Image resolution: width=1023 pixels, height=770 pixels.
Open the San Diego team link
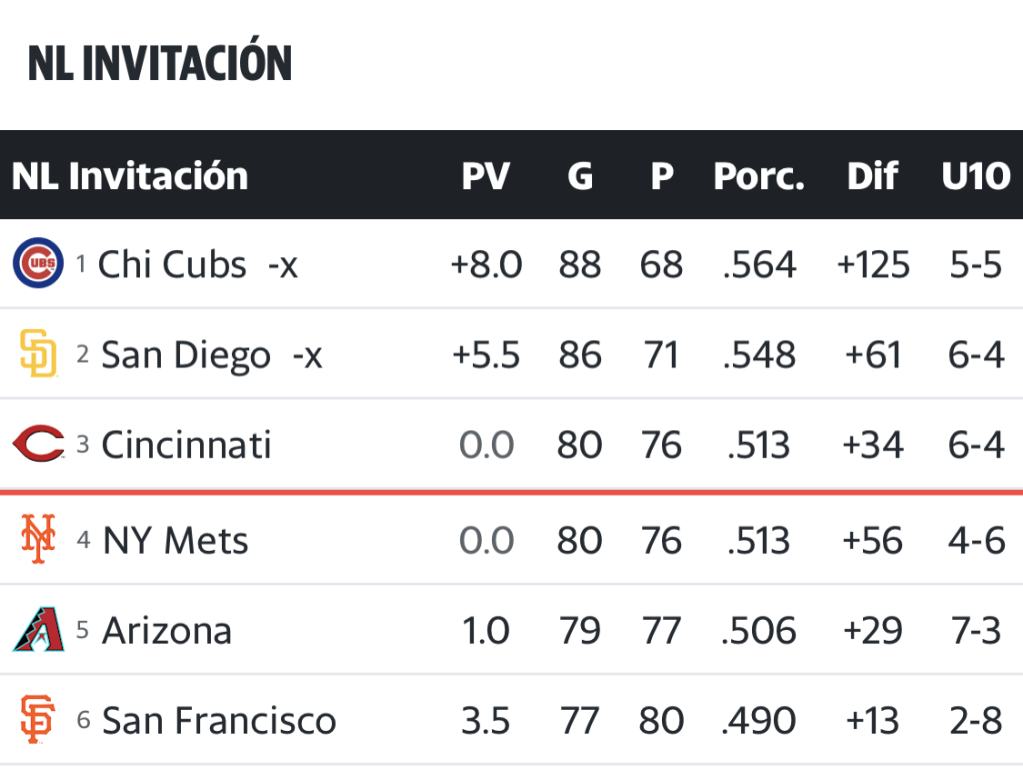(x=186, y=354)
